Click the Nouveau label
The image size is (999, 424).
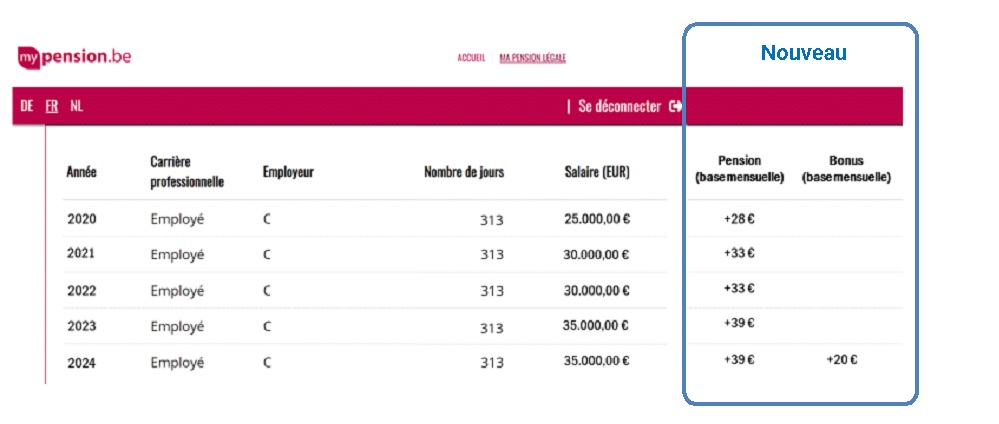pos(803,53)
